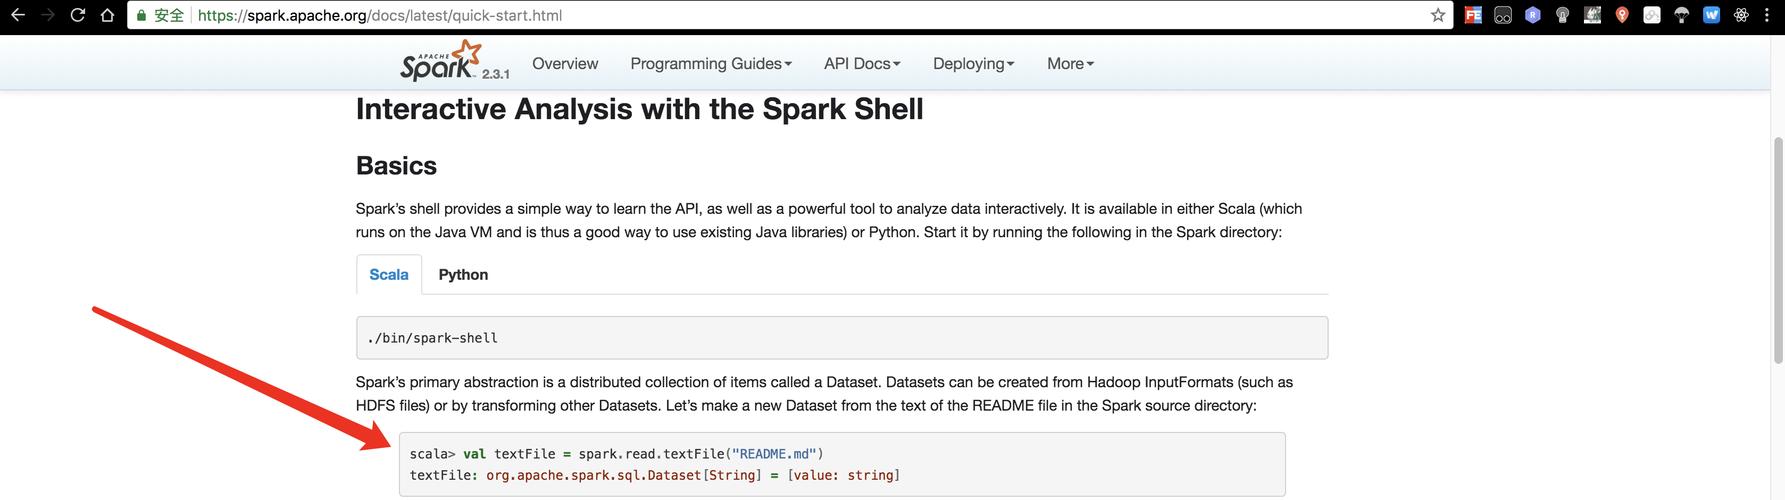1785x500 pixels.
Task: Click the val textFile code line
Action: tap(616, 454)
